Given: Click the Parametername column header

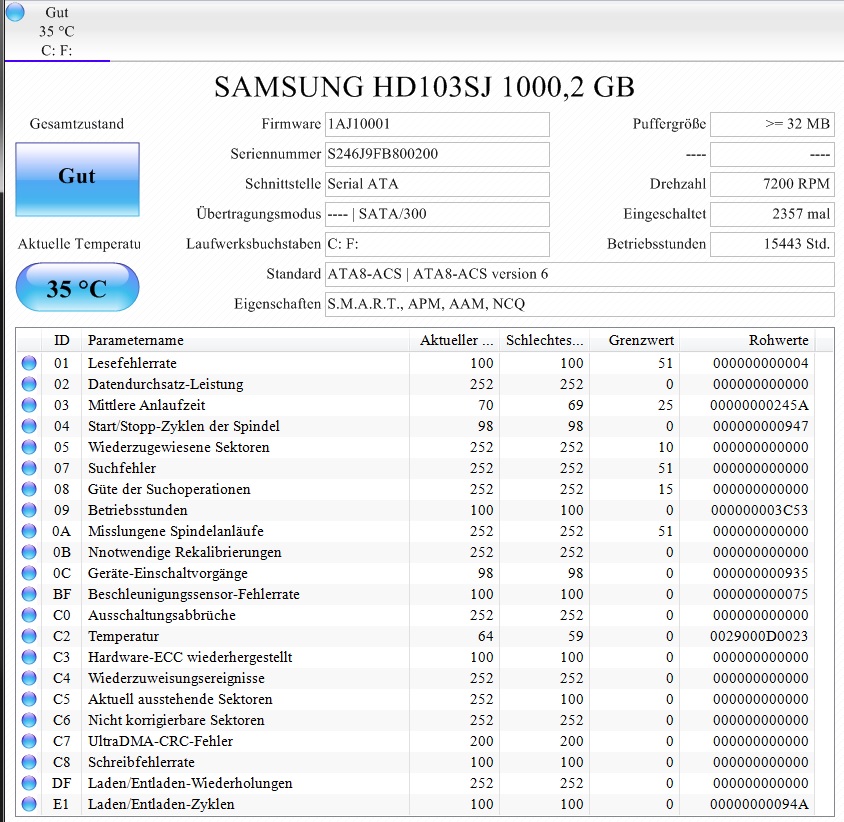Looking at the screenshot, I should [x=245, y=340].
